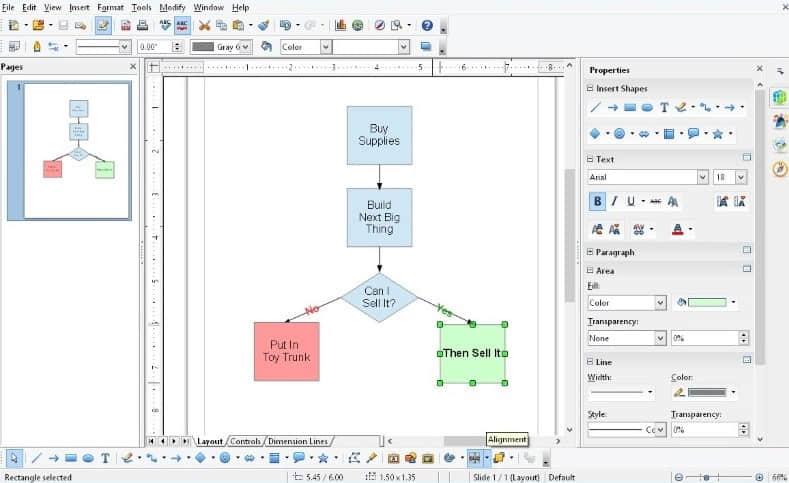
Task: Select the page 1 thumbnail in Pages
Action: pyautogui.click(x=77, y=150)
